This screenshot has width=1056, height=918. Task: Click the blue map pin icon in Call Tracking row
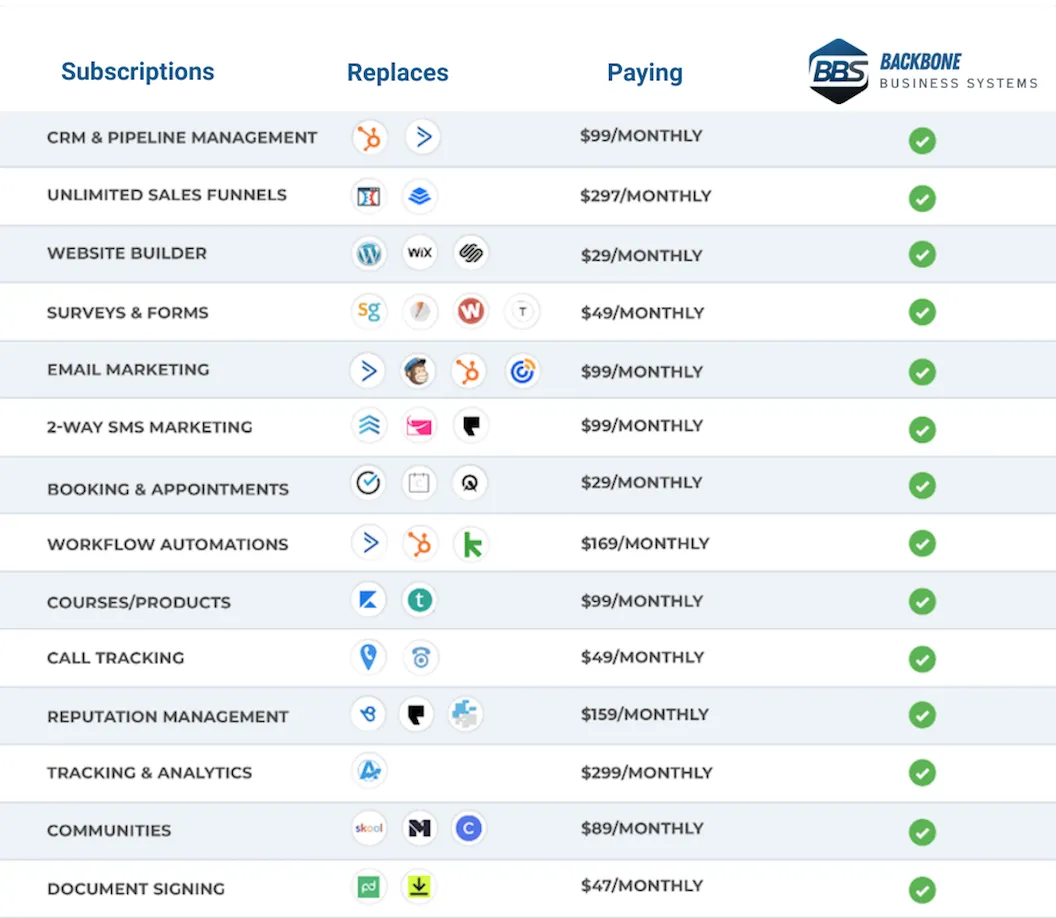369,657
